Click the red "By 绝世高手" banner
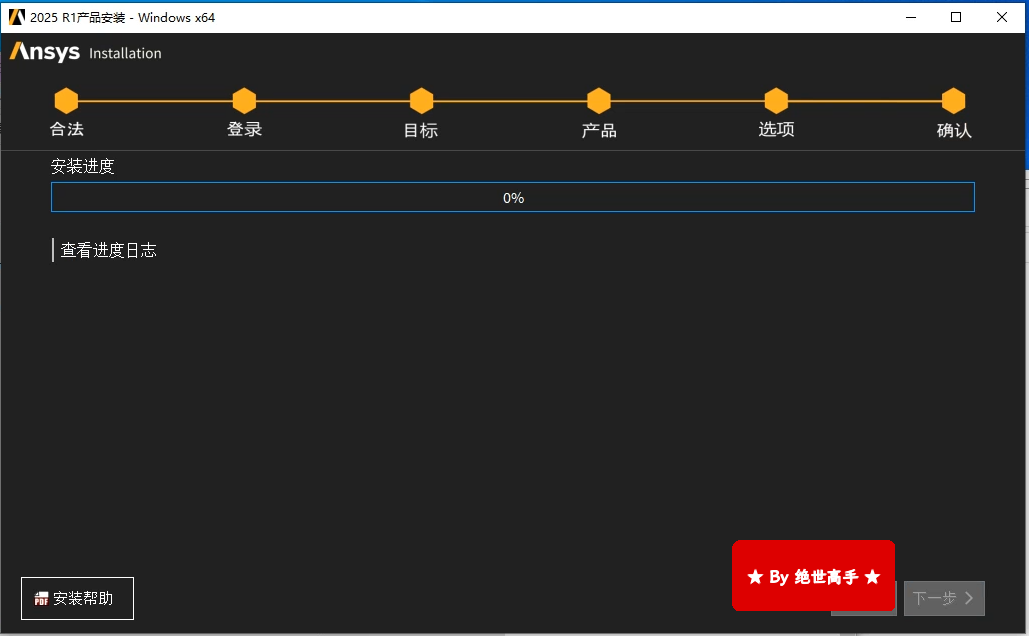 813,576
